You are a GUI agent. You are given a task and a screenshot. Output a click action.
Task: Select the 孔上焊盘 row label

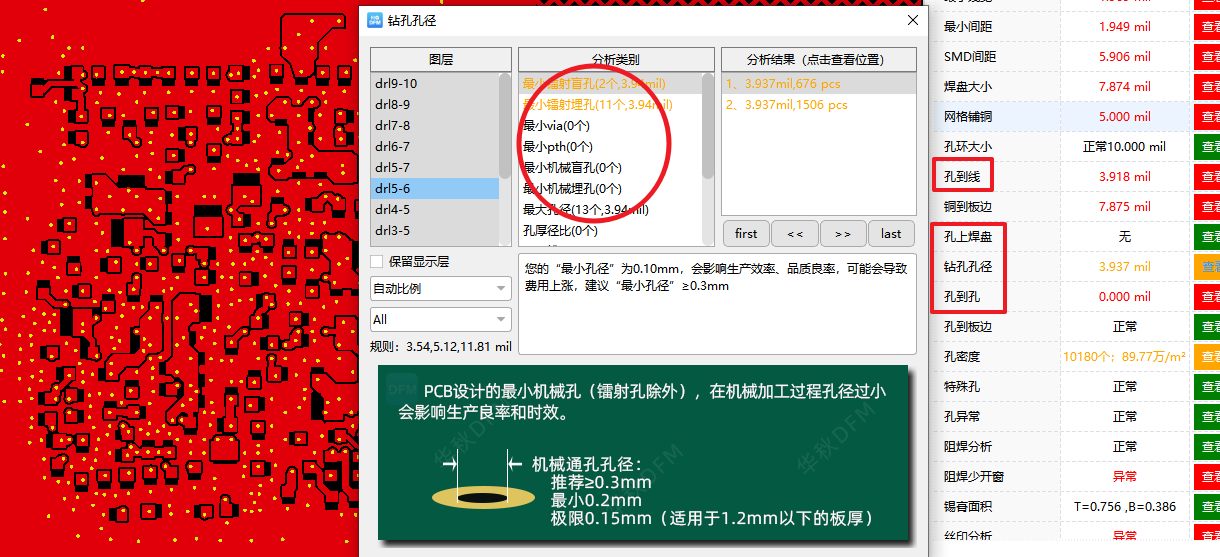[968, 237]
